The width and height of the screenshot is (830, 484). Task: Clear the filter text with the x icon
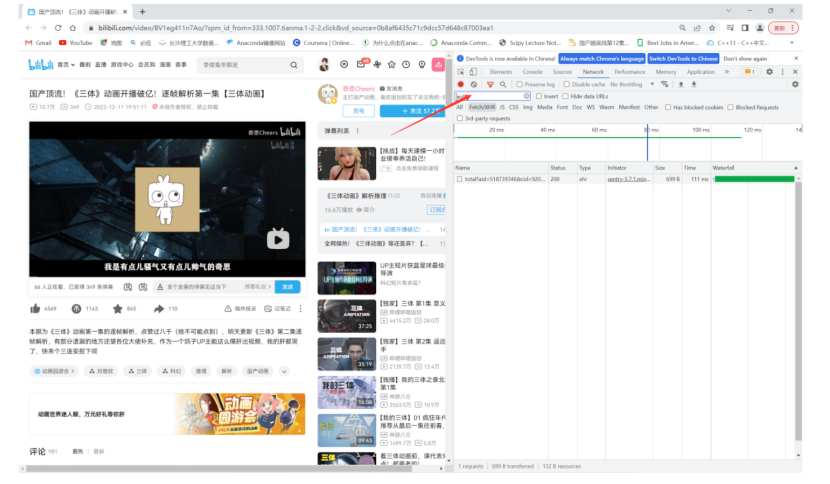pos(526,96)
